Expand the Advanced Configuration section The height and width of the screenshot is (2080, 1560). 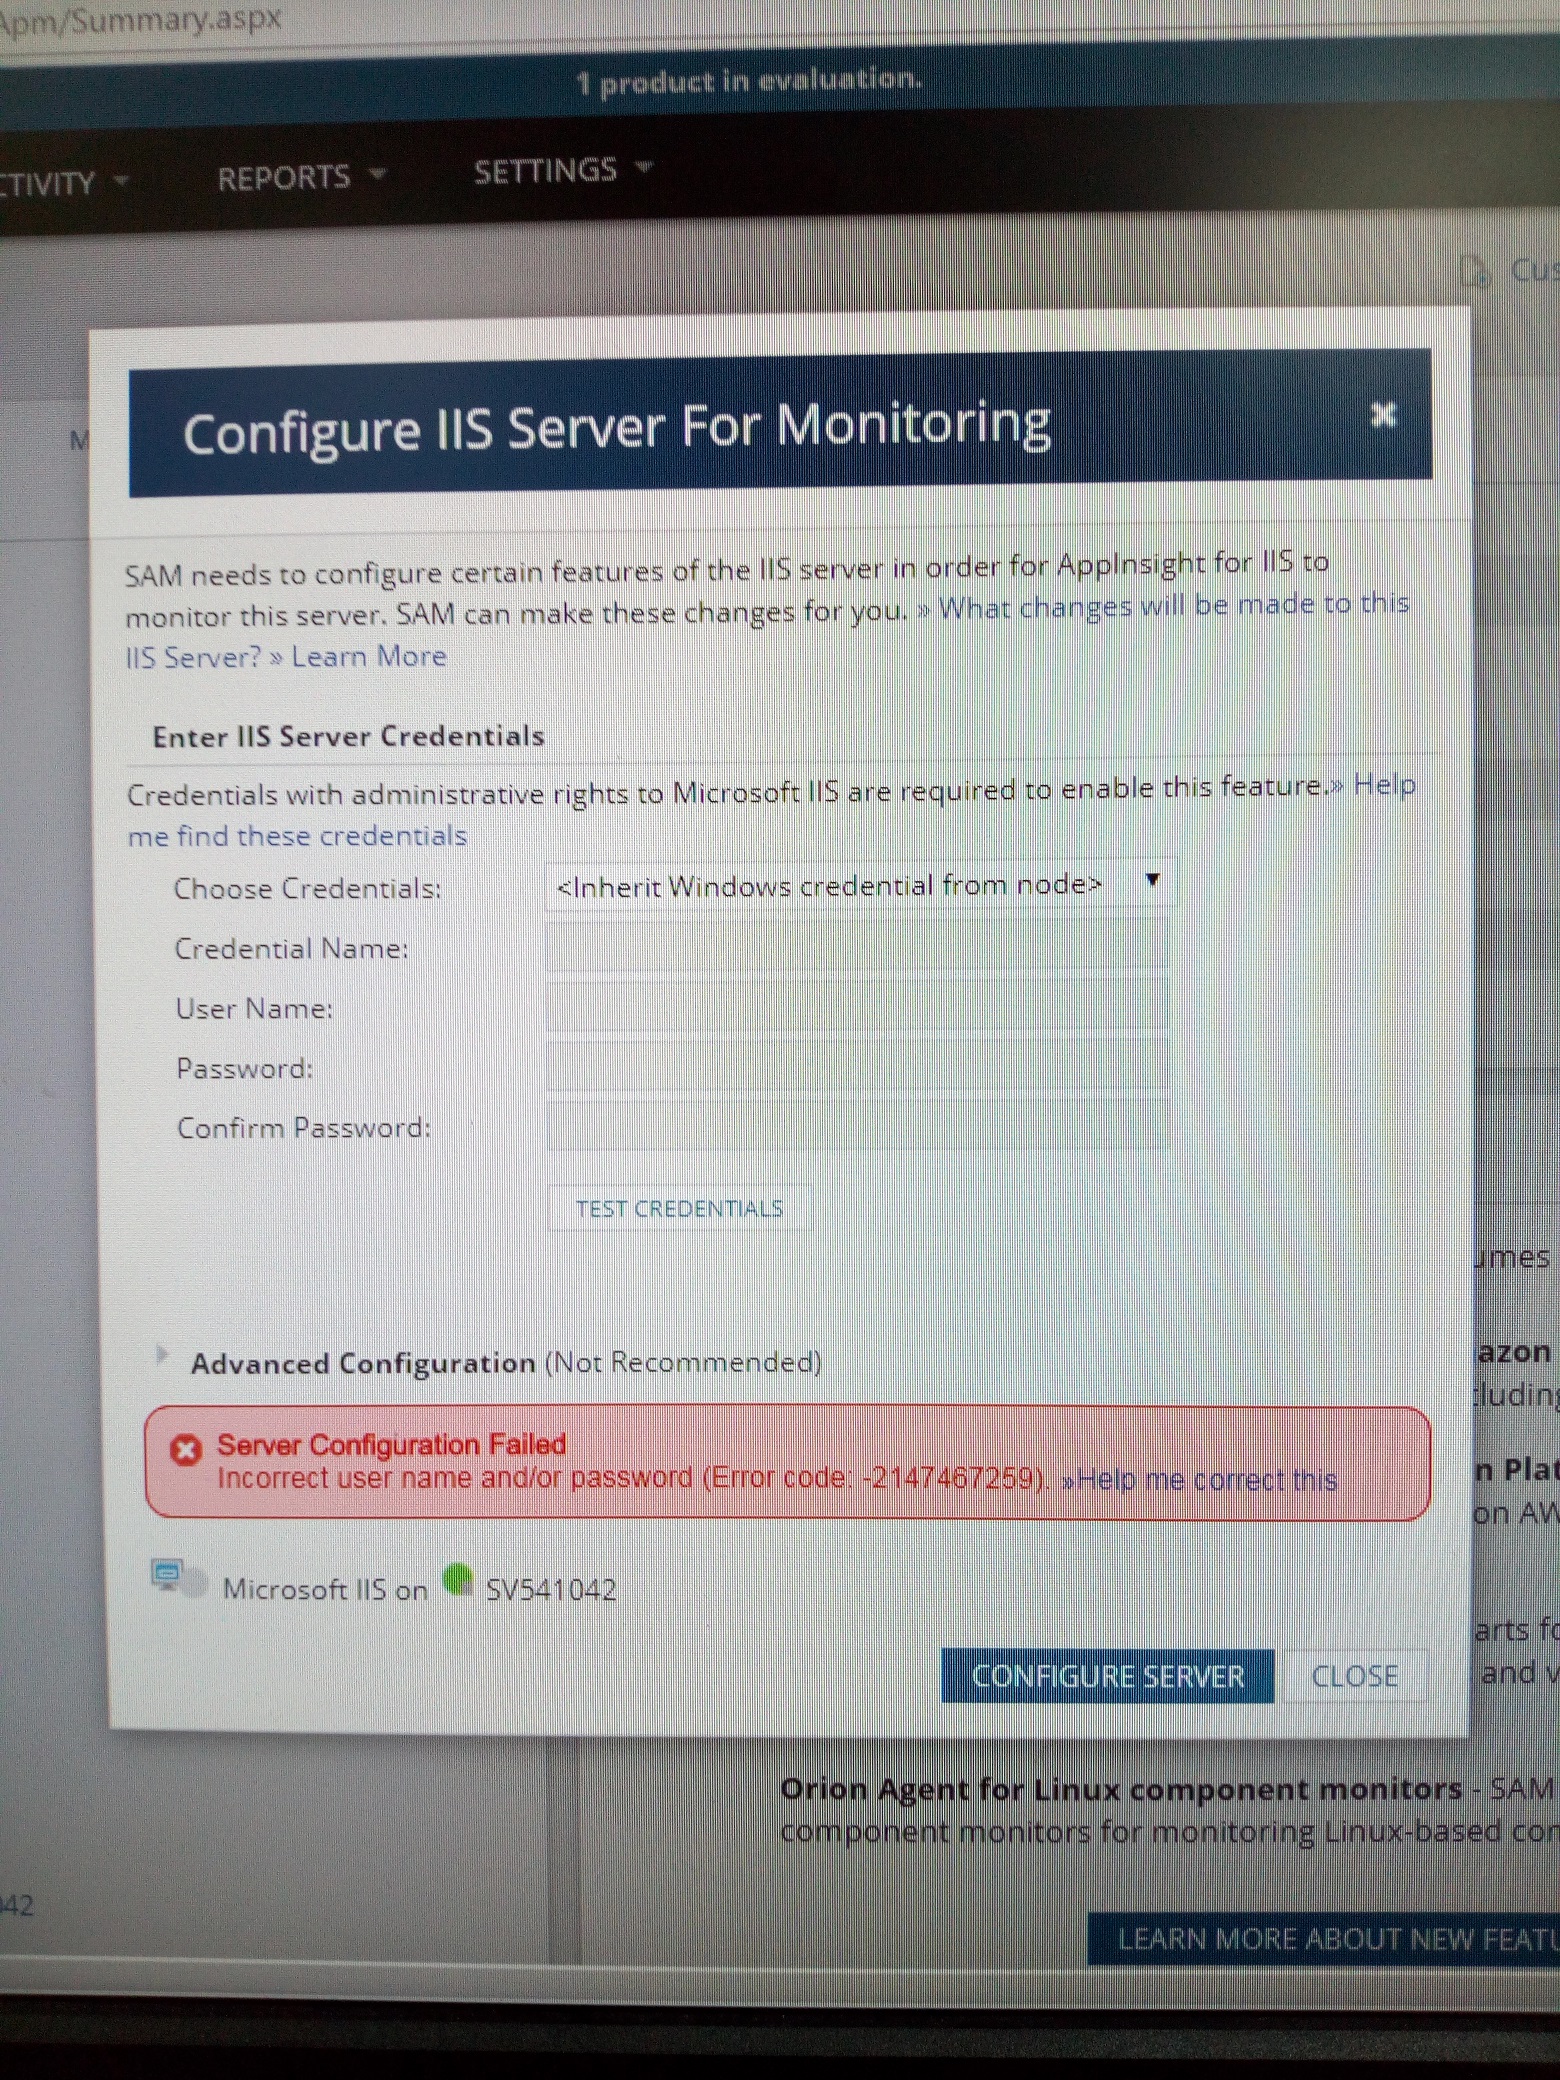click(161, 1356)
